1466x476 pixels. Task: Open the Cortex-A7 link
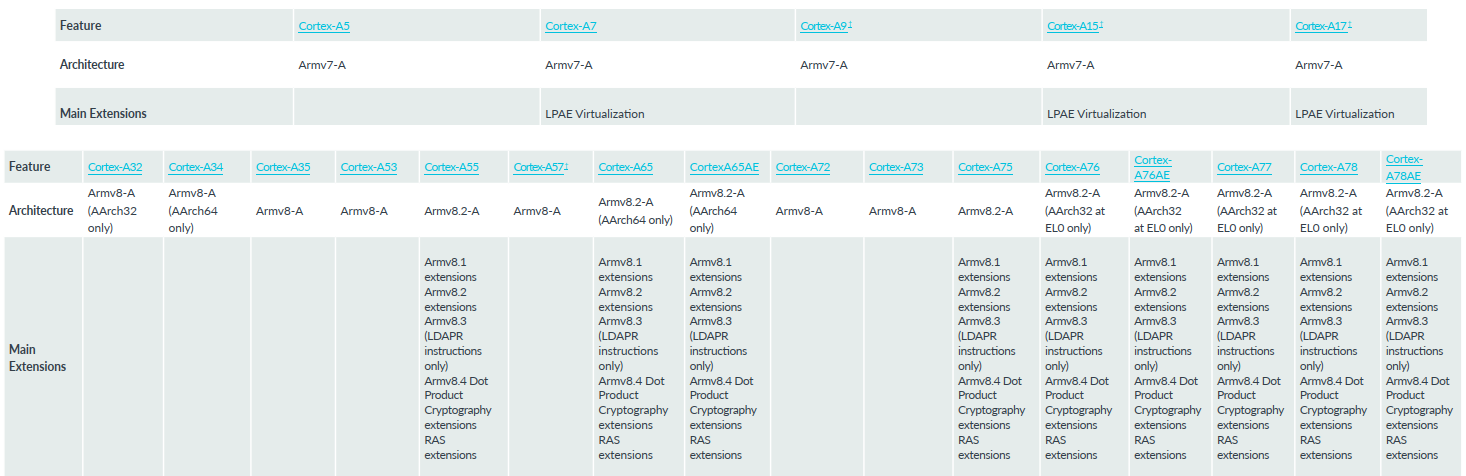(570, 26)
